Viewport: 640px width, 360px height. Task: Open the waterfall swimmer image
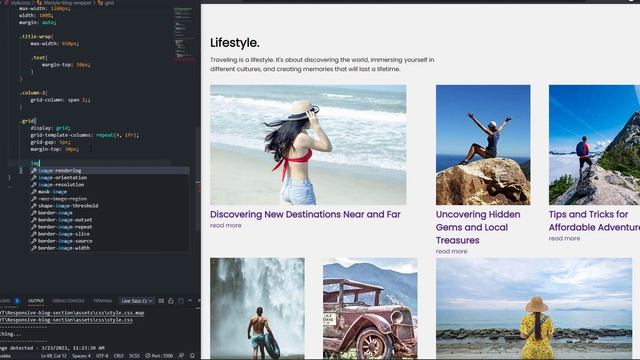[257, 309]
